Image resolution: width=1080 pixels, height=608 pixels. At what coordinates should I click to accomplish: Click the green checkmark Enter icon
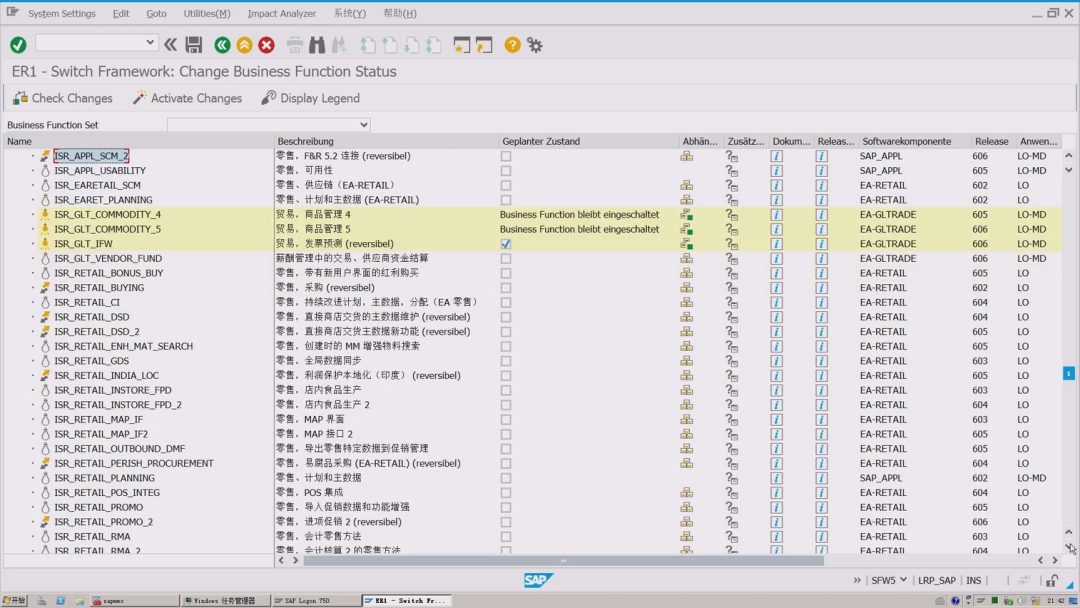click(x=18, y=45)
